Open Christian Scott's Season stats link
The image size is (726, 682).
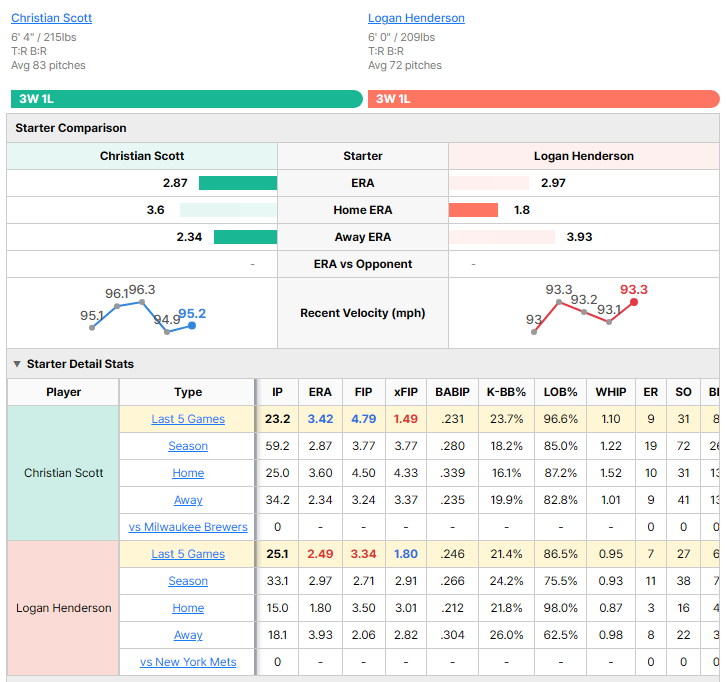pos(188,446)
